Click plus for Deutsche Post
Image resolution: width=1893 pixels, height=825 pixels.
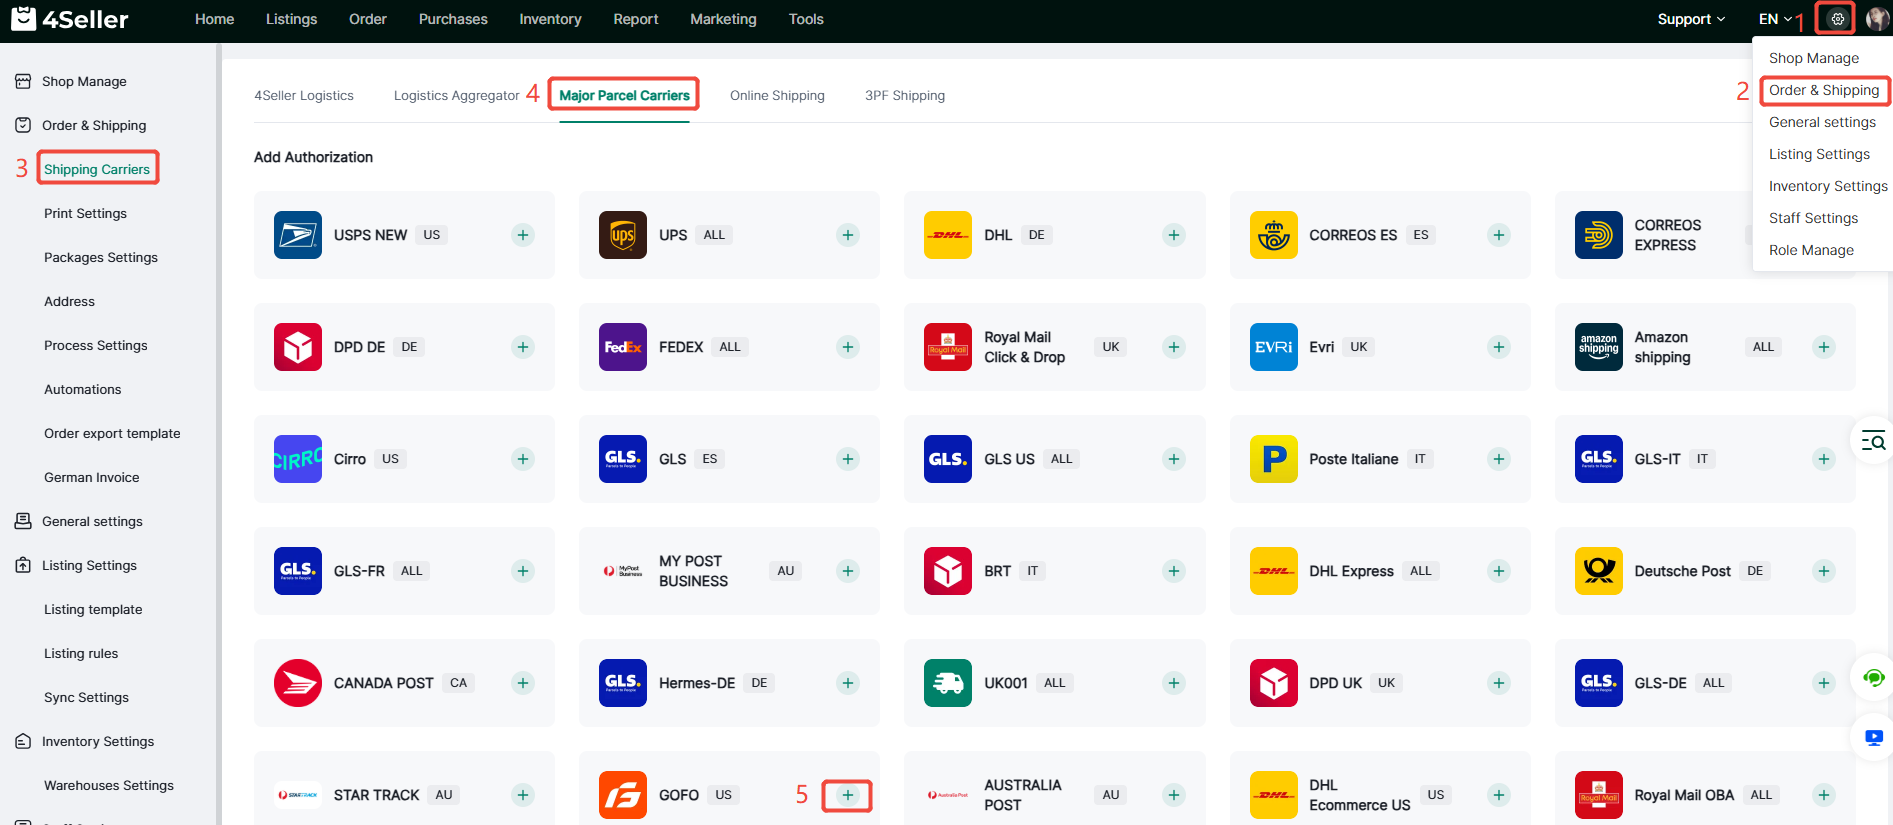coord(1824,571)
